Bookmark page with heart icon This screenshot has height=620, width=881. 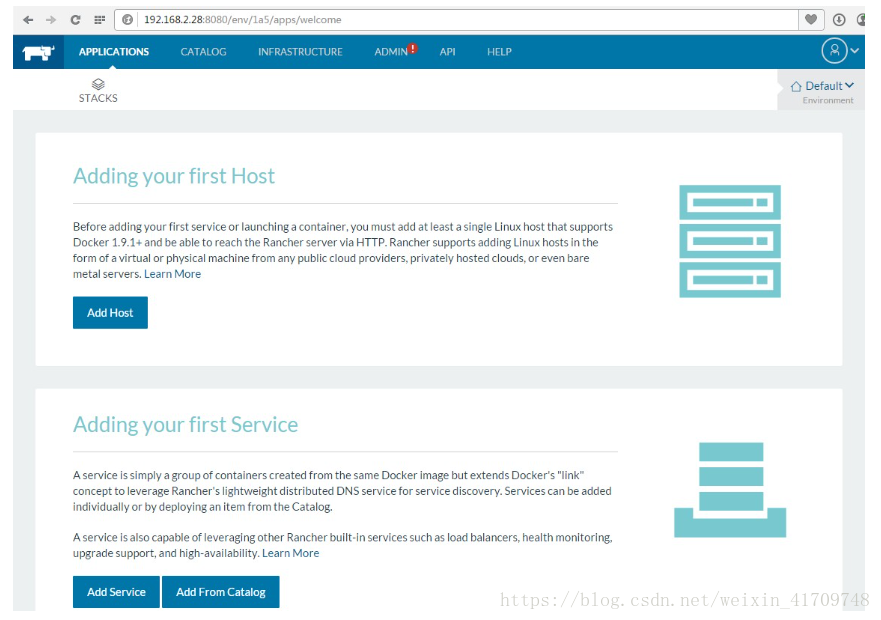[811, 20]
